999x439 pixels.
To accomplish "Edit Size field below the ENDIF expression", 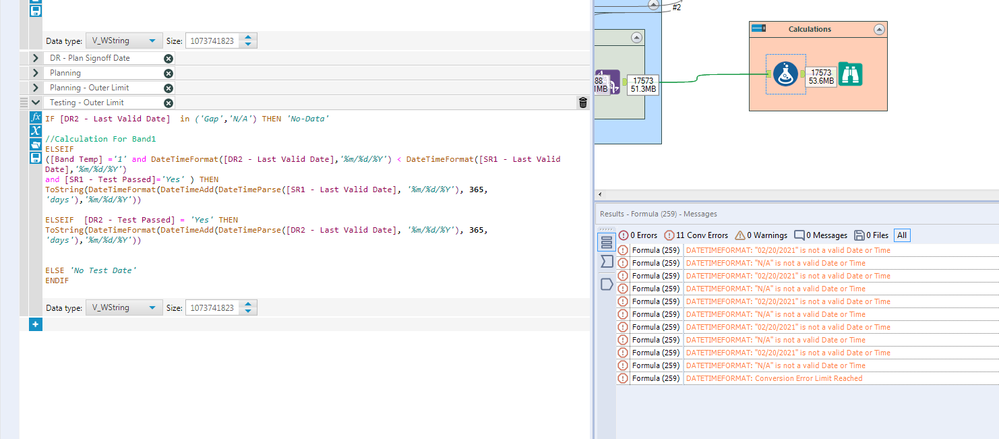I will [213, 308].
